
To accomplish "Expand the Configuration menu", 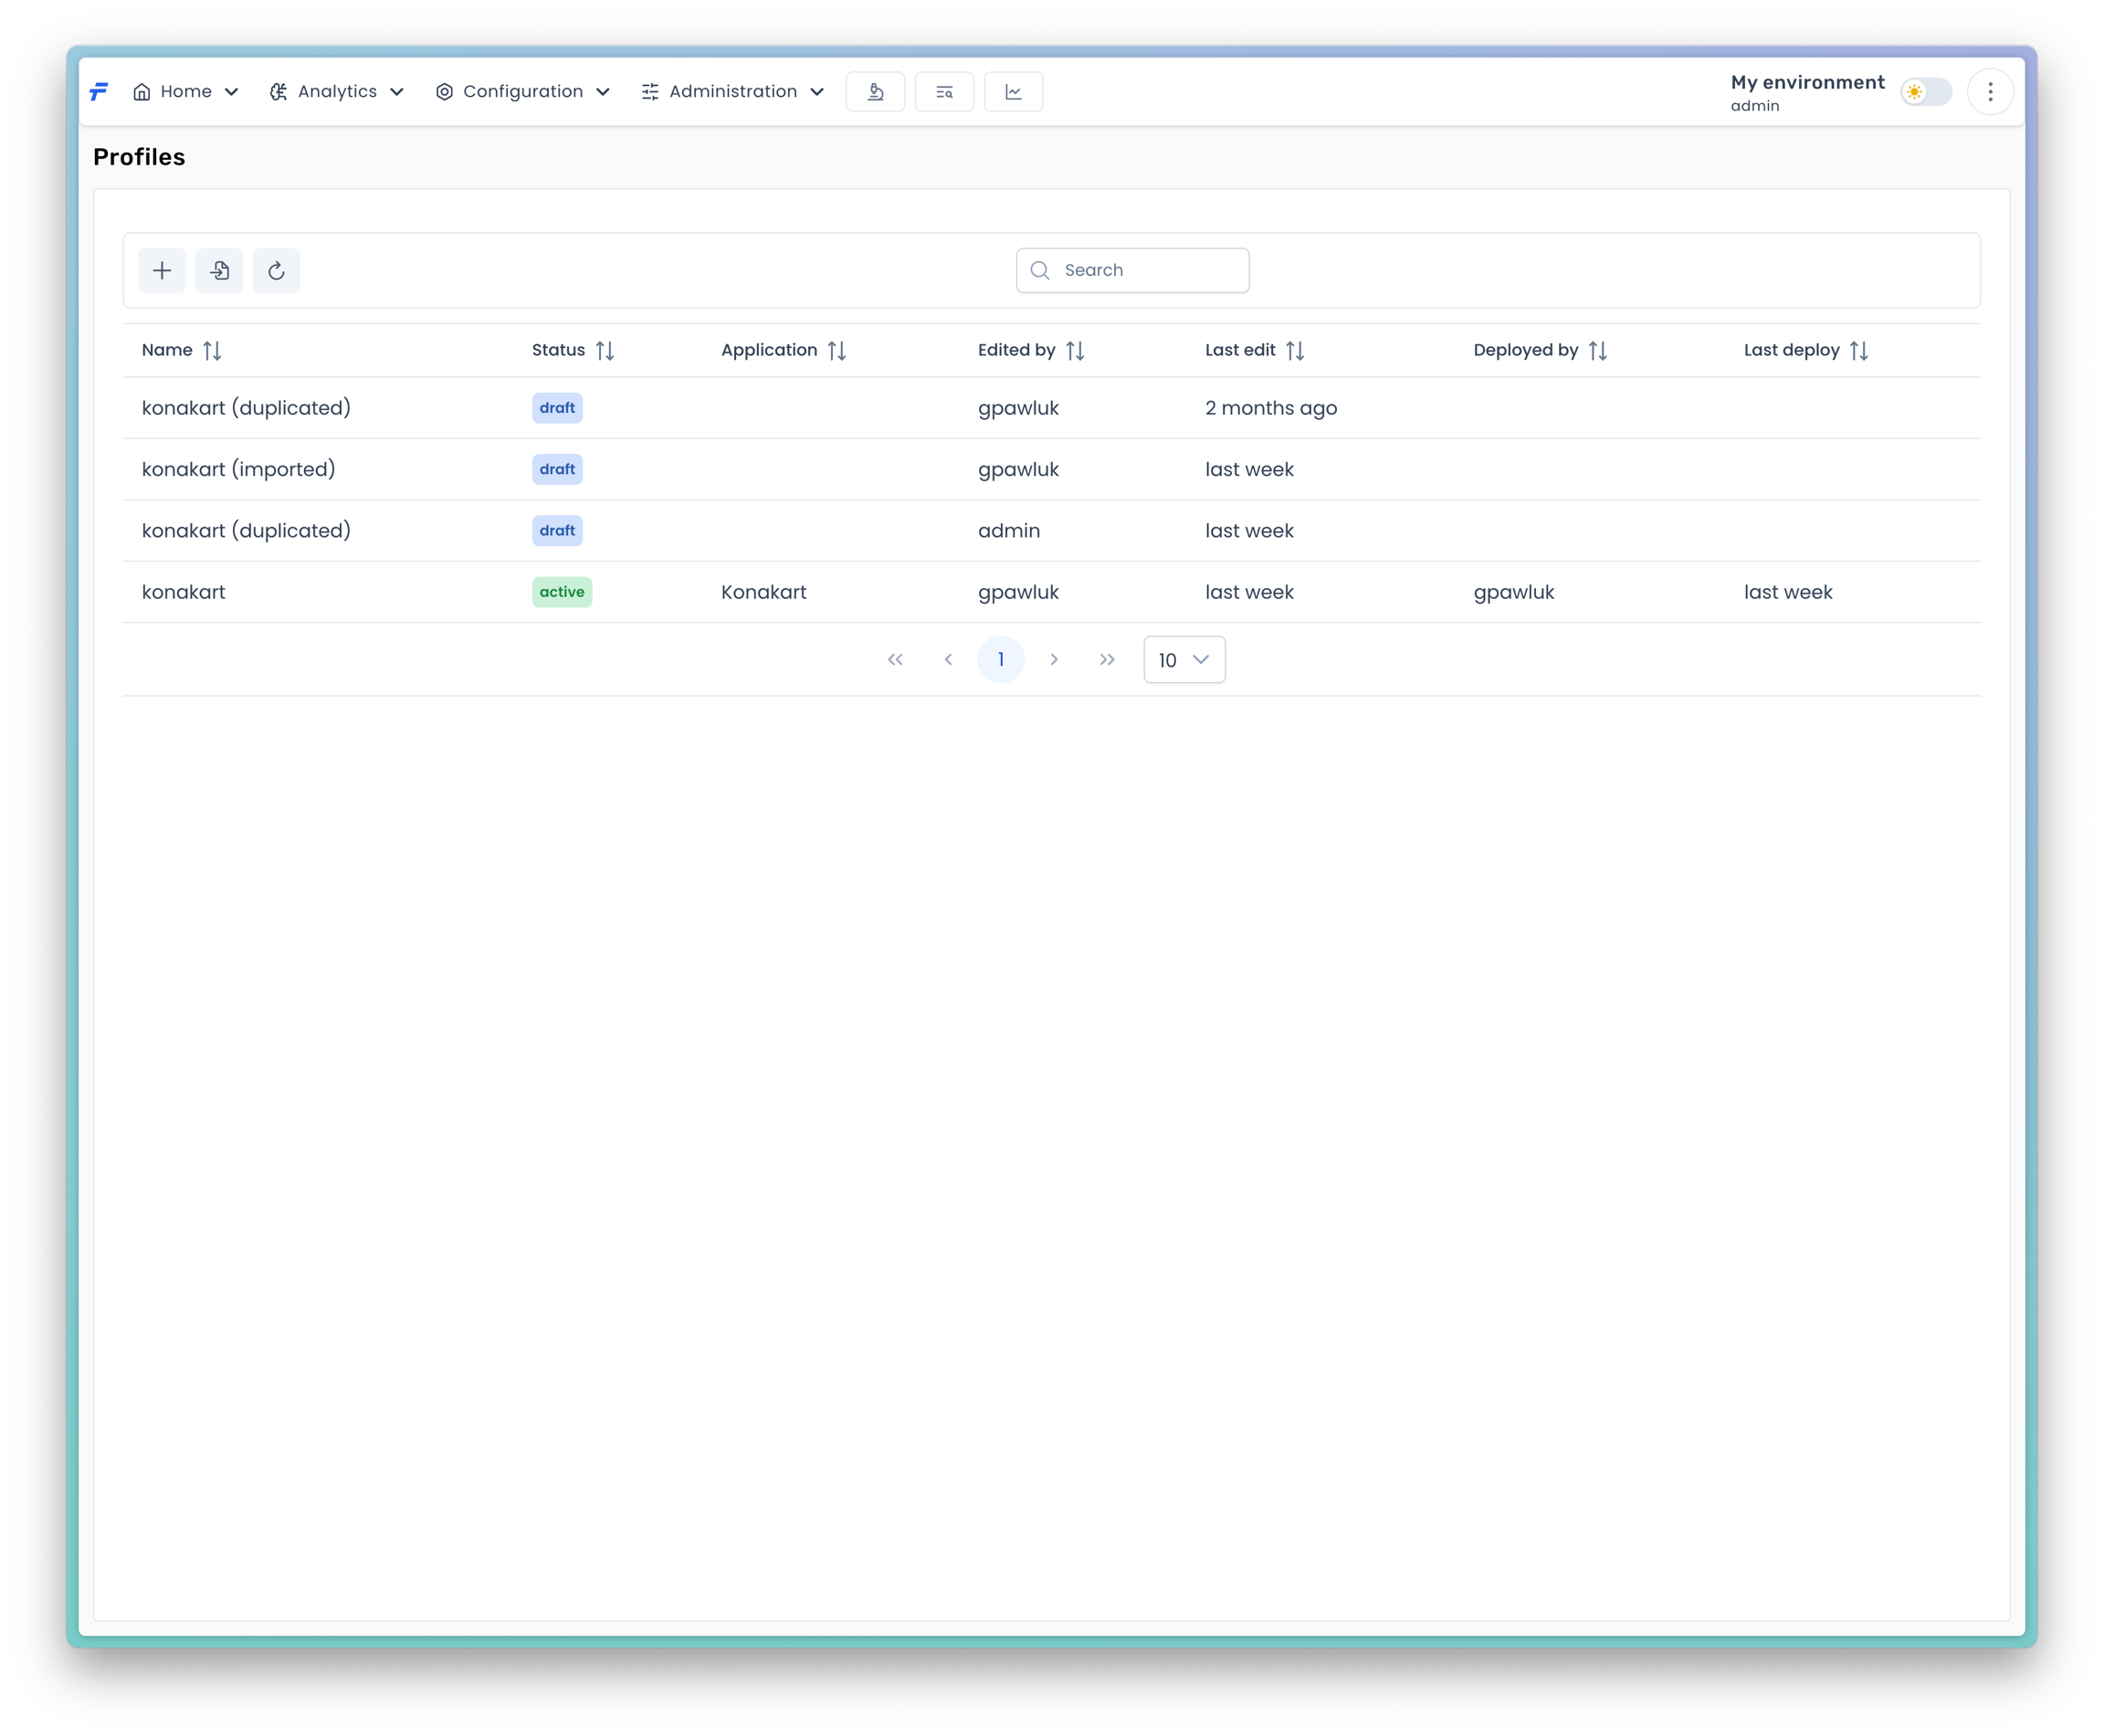I will [523, 92].
